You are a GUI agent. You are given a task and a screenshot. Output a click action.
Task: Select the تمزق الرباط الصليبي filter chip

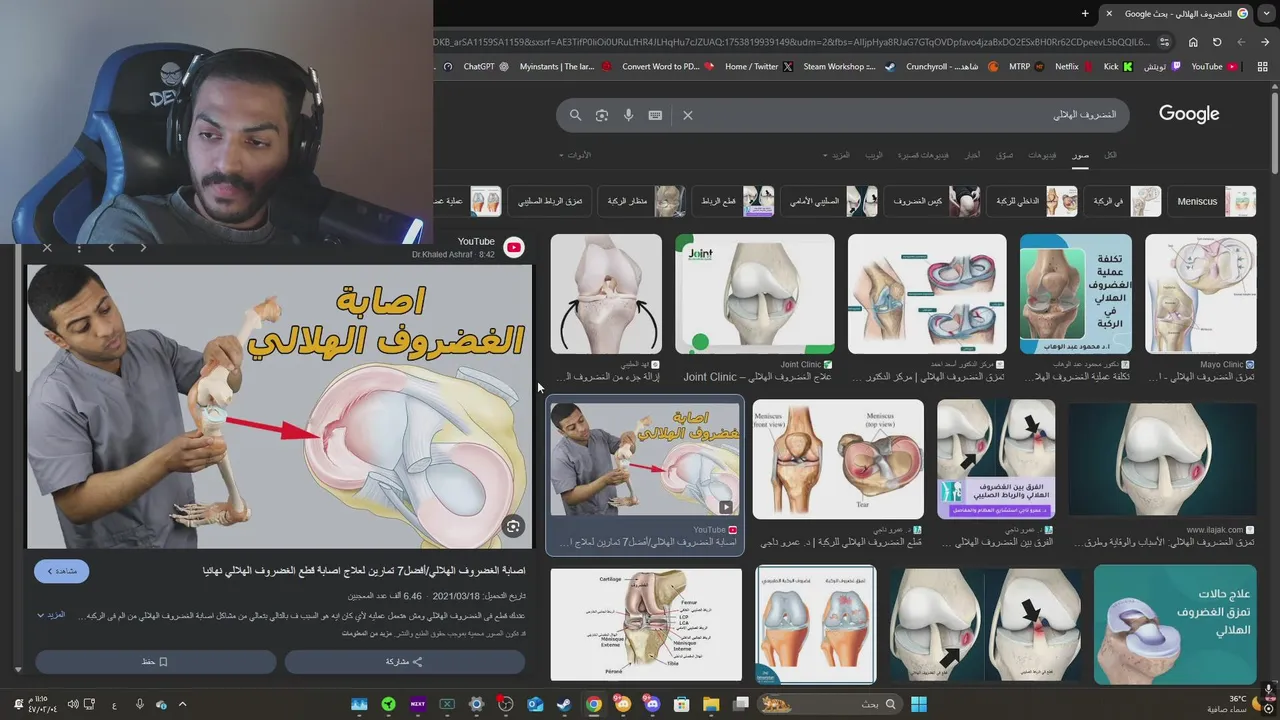coord(550,201)
